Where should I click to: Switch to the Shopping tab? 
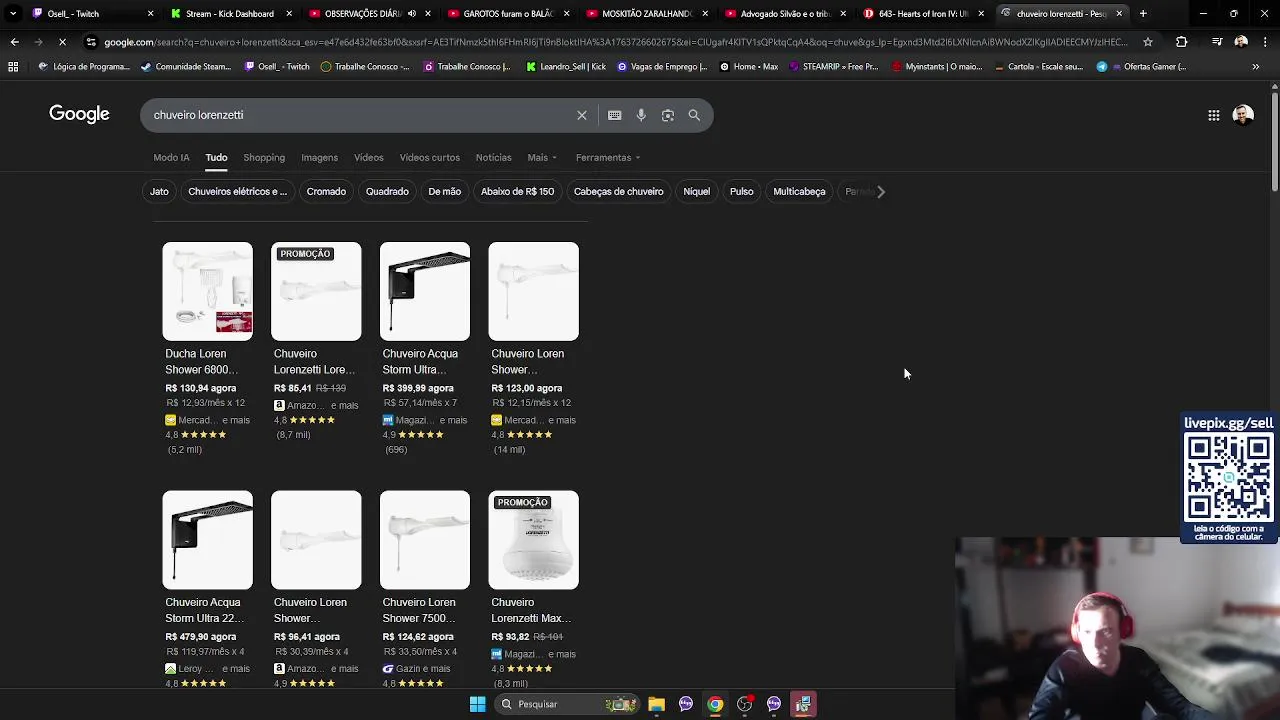[264, 157]
